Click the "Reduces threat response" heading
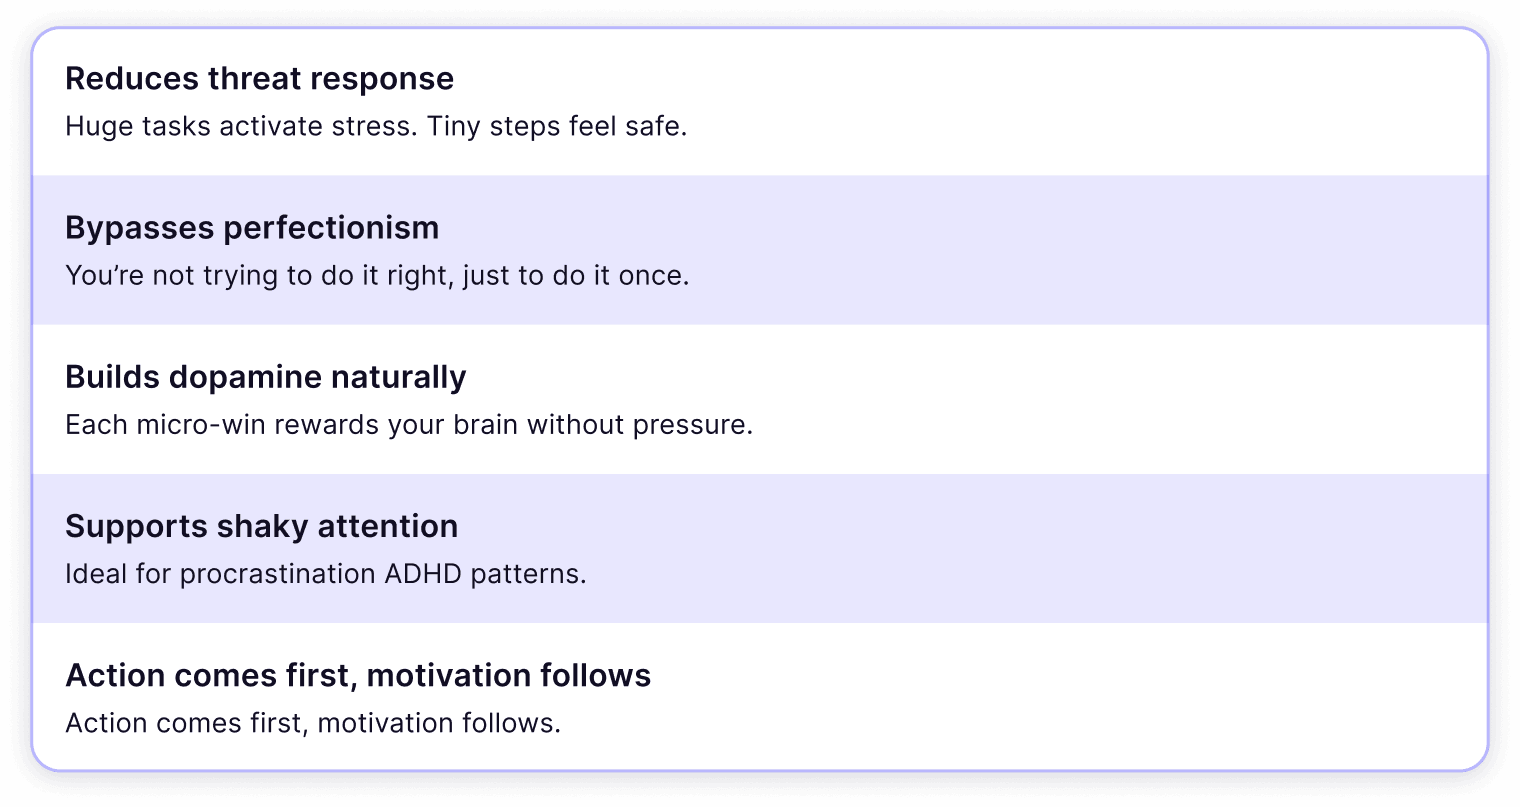The height and width of the screenshot is (807, 1520). pos(259,78)
